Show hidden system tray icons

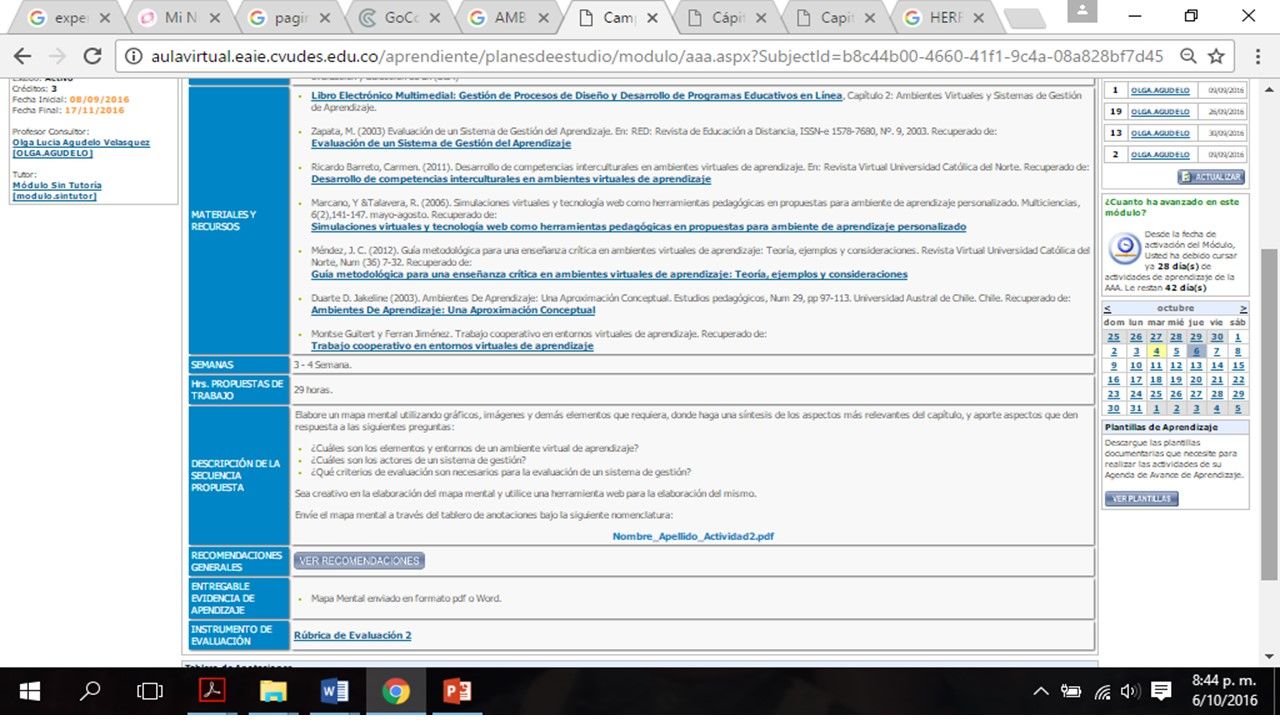tap(1041, 691)
